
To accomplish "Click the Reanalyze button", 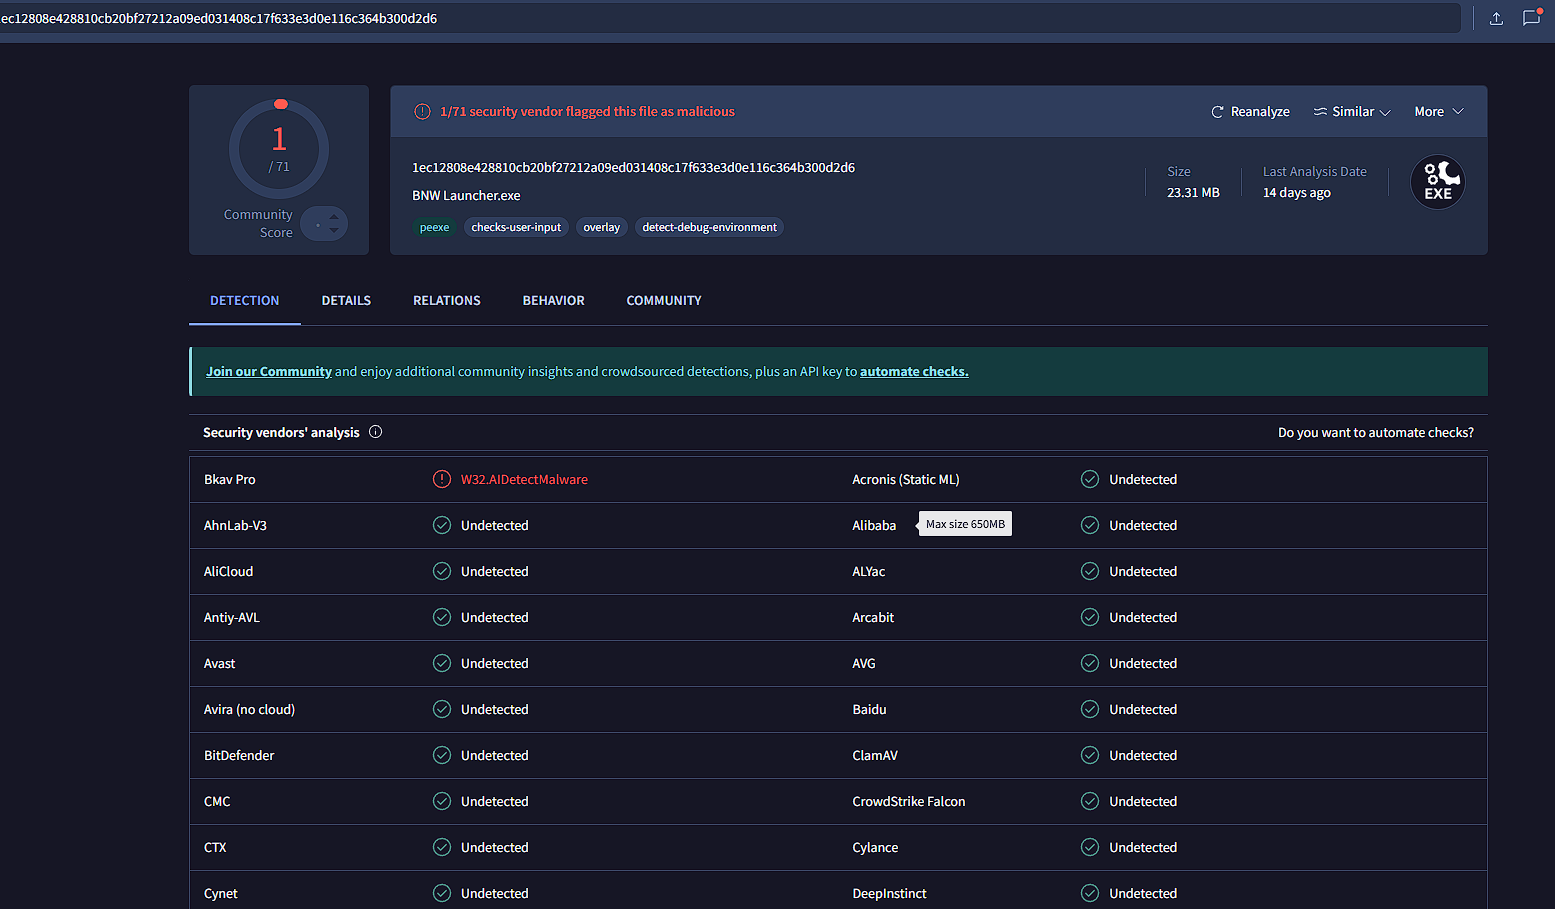I will (1250, 112).
